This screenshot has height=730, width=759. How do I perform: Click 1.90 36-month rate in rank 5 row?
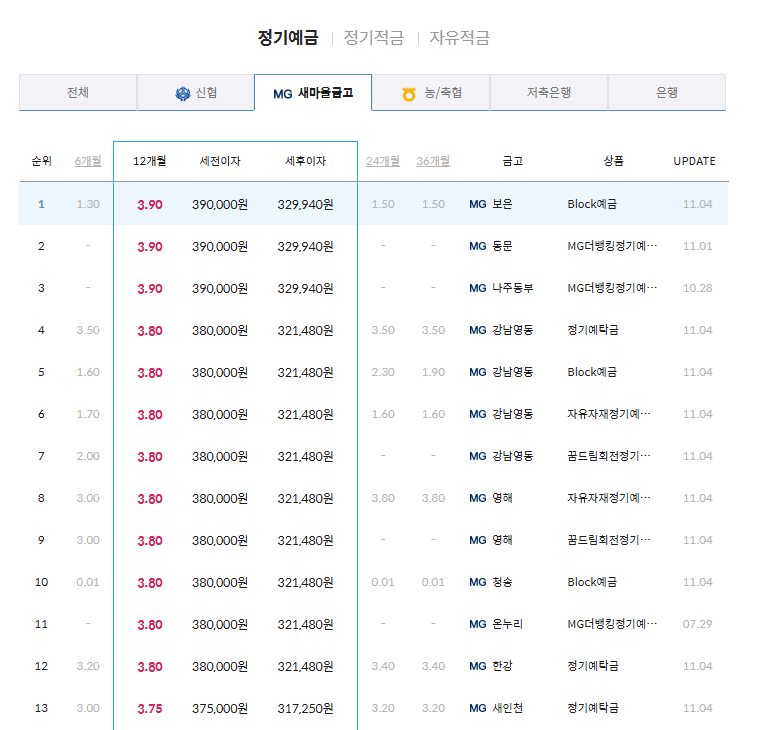tap(433, 372)
